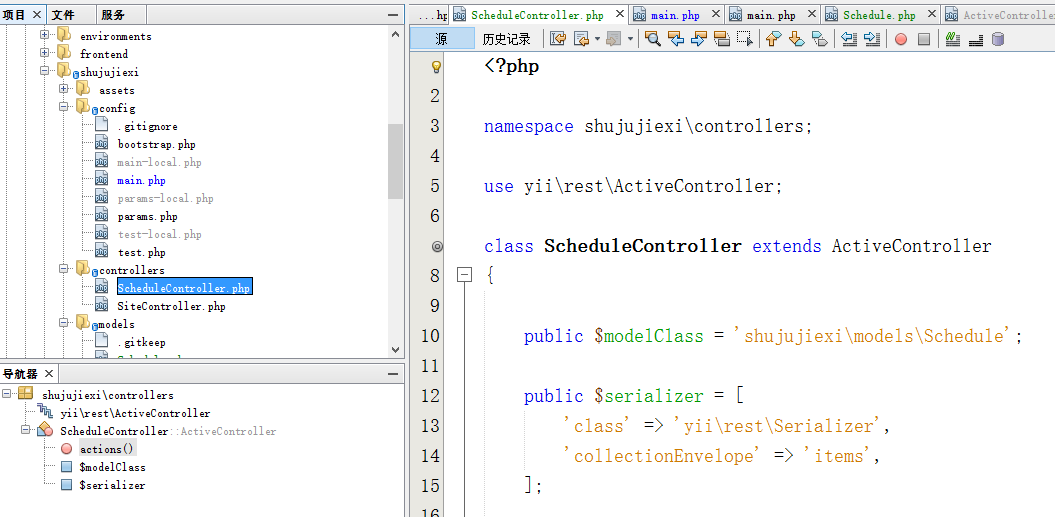Close the 导航器 (Navigator) panel
Screen dimensions: 1055x517
pyautogui.click(x=49, y=374)
